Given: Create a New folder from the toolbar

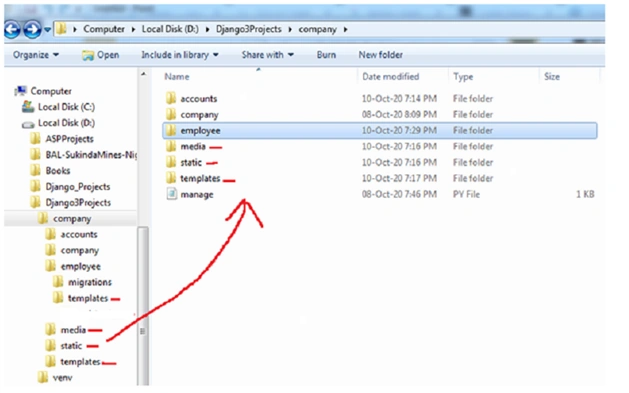Looking at the screenshot, I should point(380,55).
